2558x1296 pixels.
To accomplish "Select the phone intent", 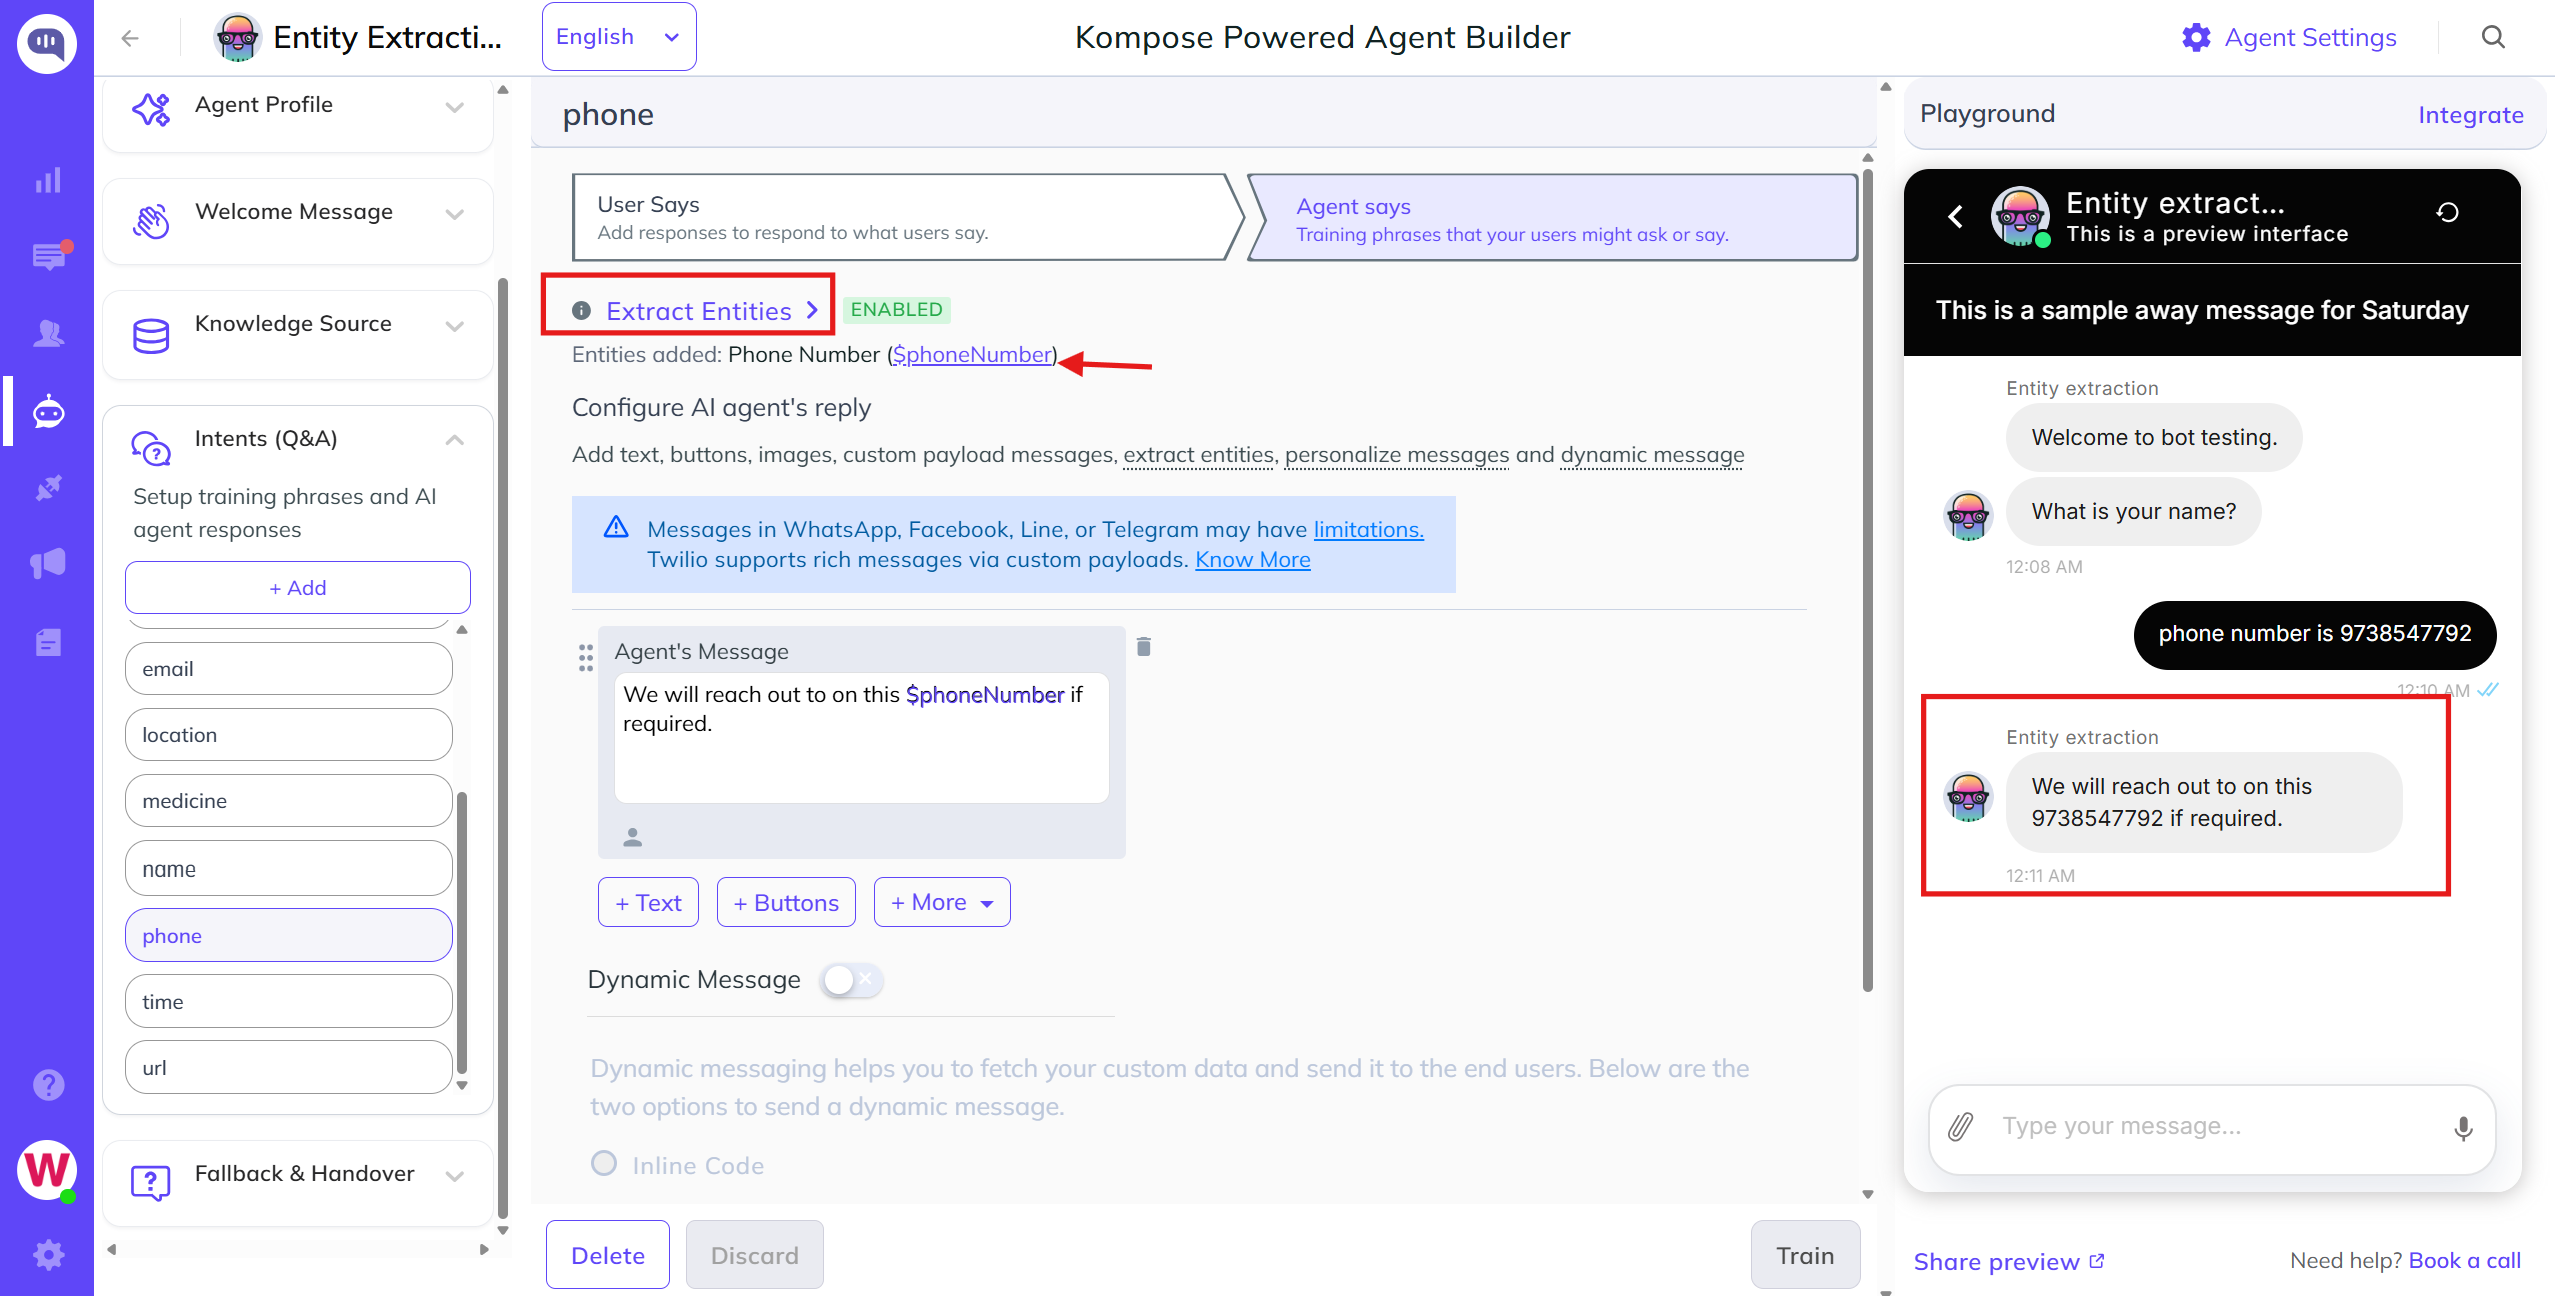I will (288, 936).
